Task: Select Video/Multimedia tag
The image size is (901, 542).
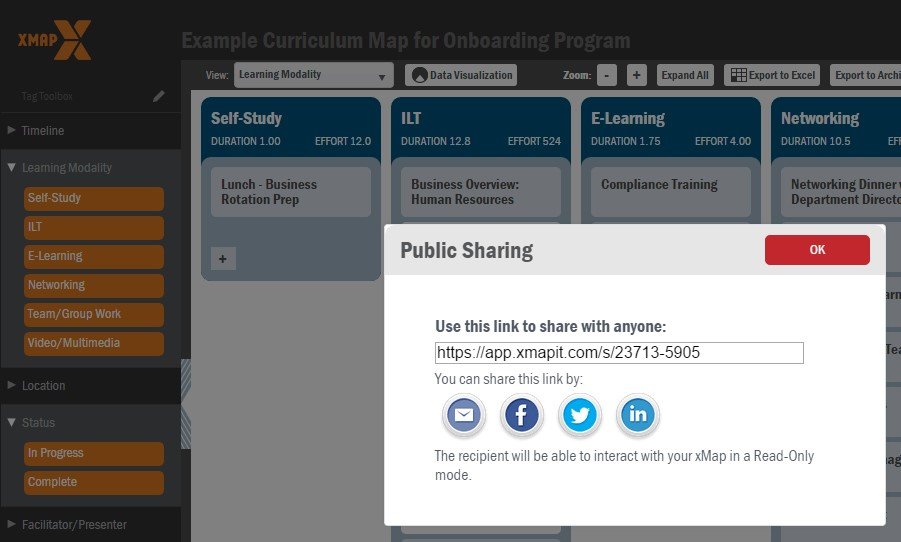Action: 94,343
